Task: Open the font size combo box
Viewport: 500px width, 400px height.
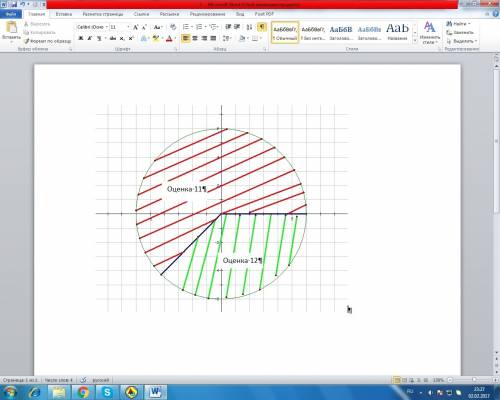Action: (x=120, y=27)
